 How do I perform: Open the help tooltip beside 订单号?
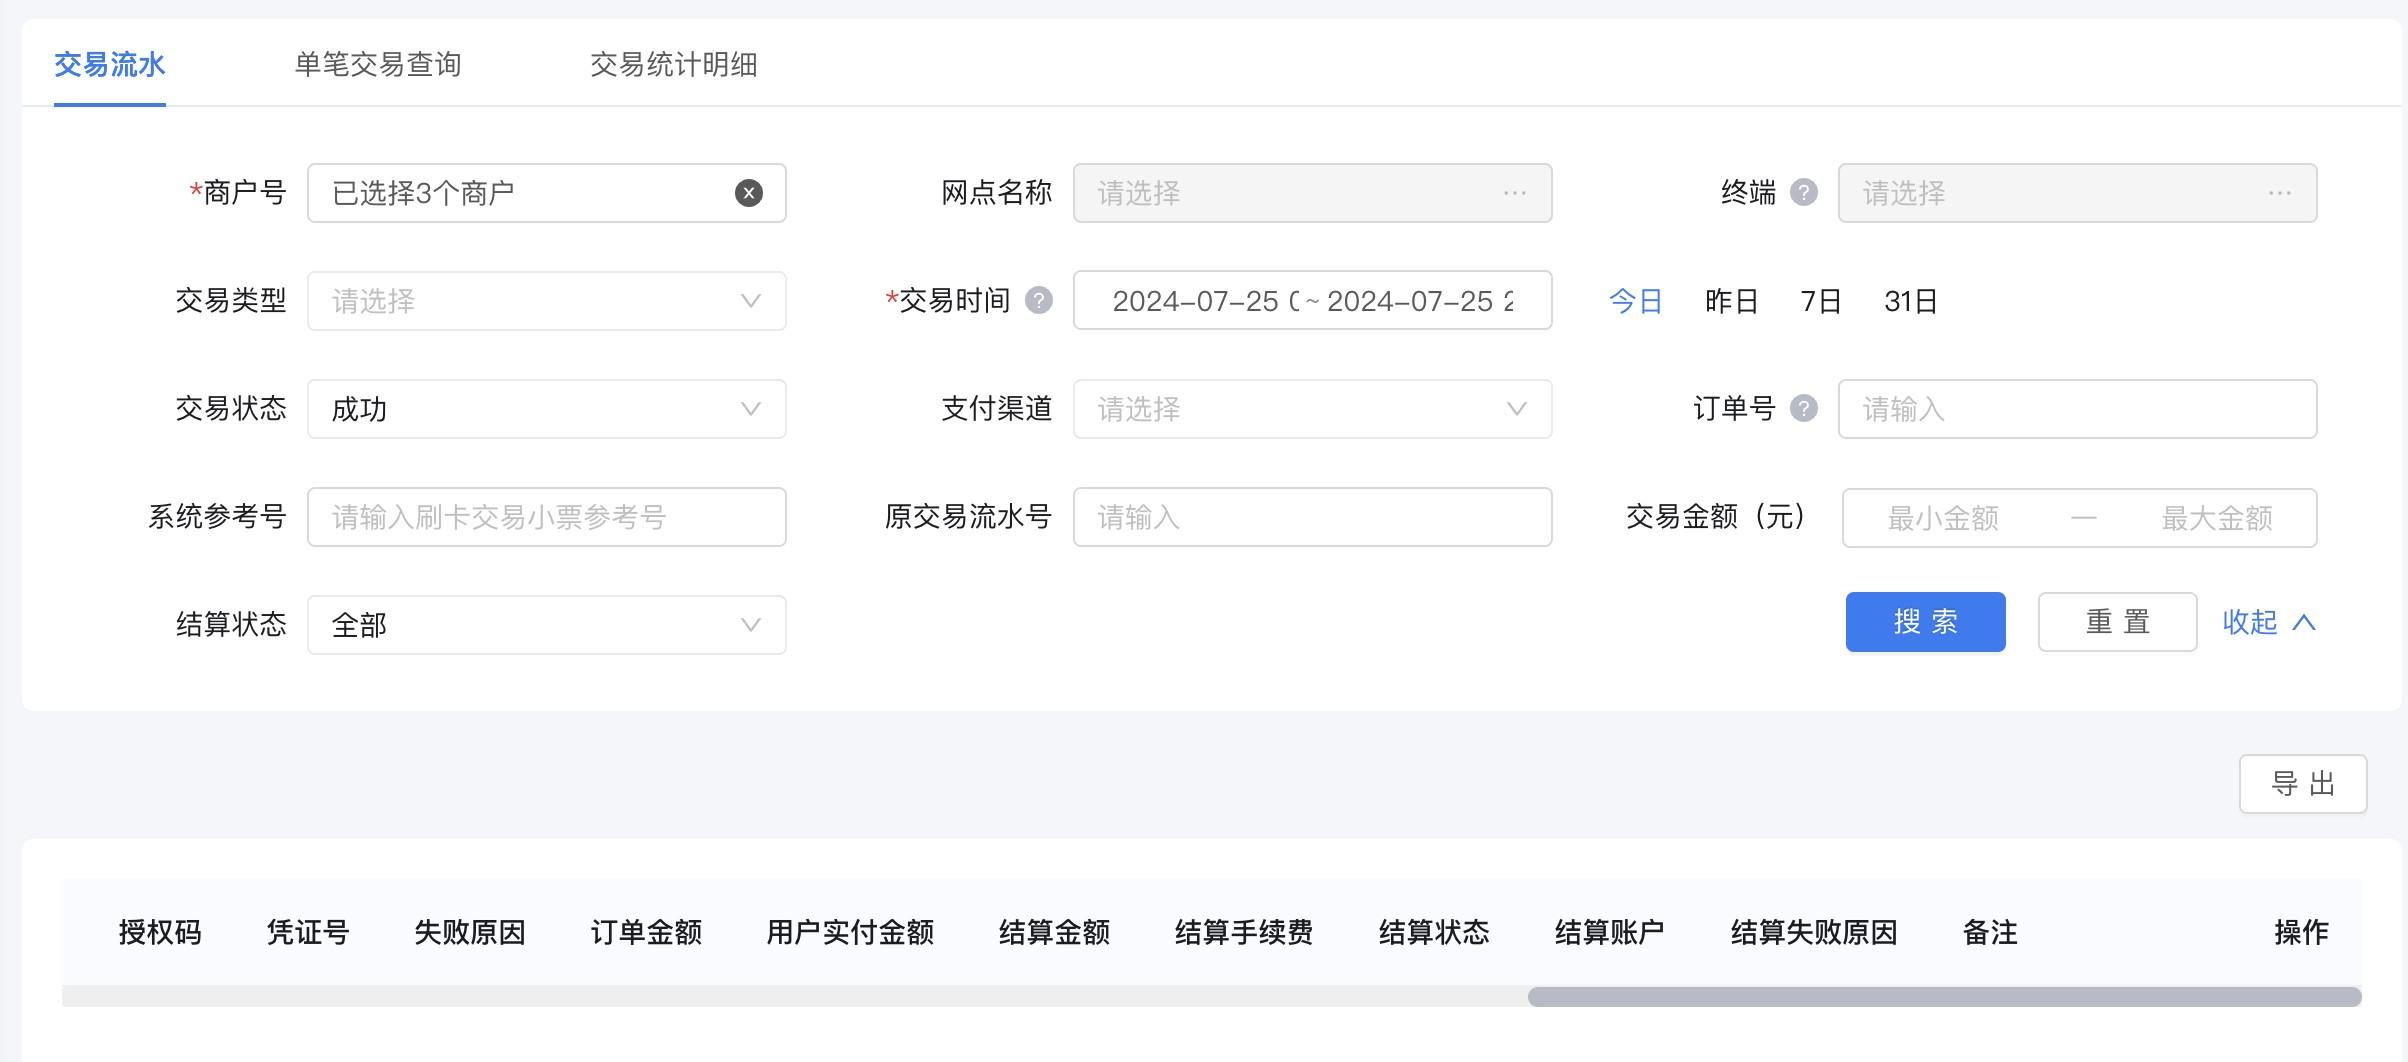1804,408
